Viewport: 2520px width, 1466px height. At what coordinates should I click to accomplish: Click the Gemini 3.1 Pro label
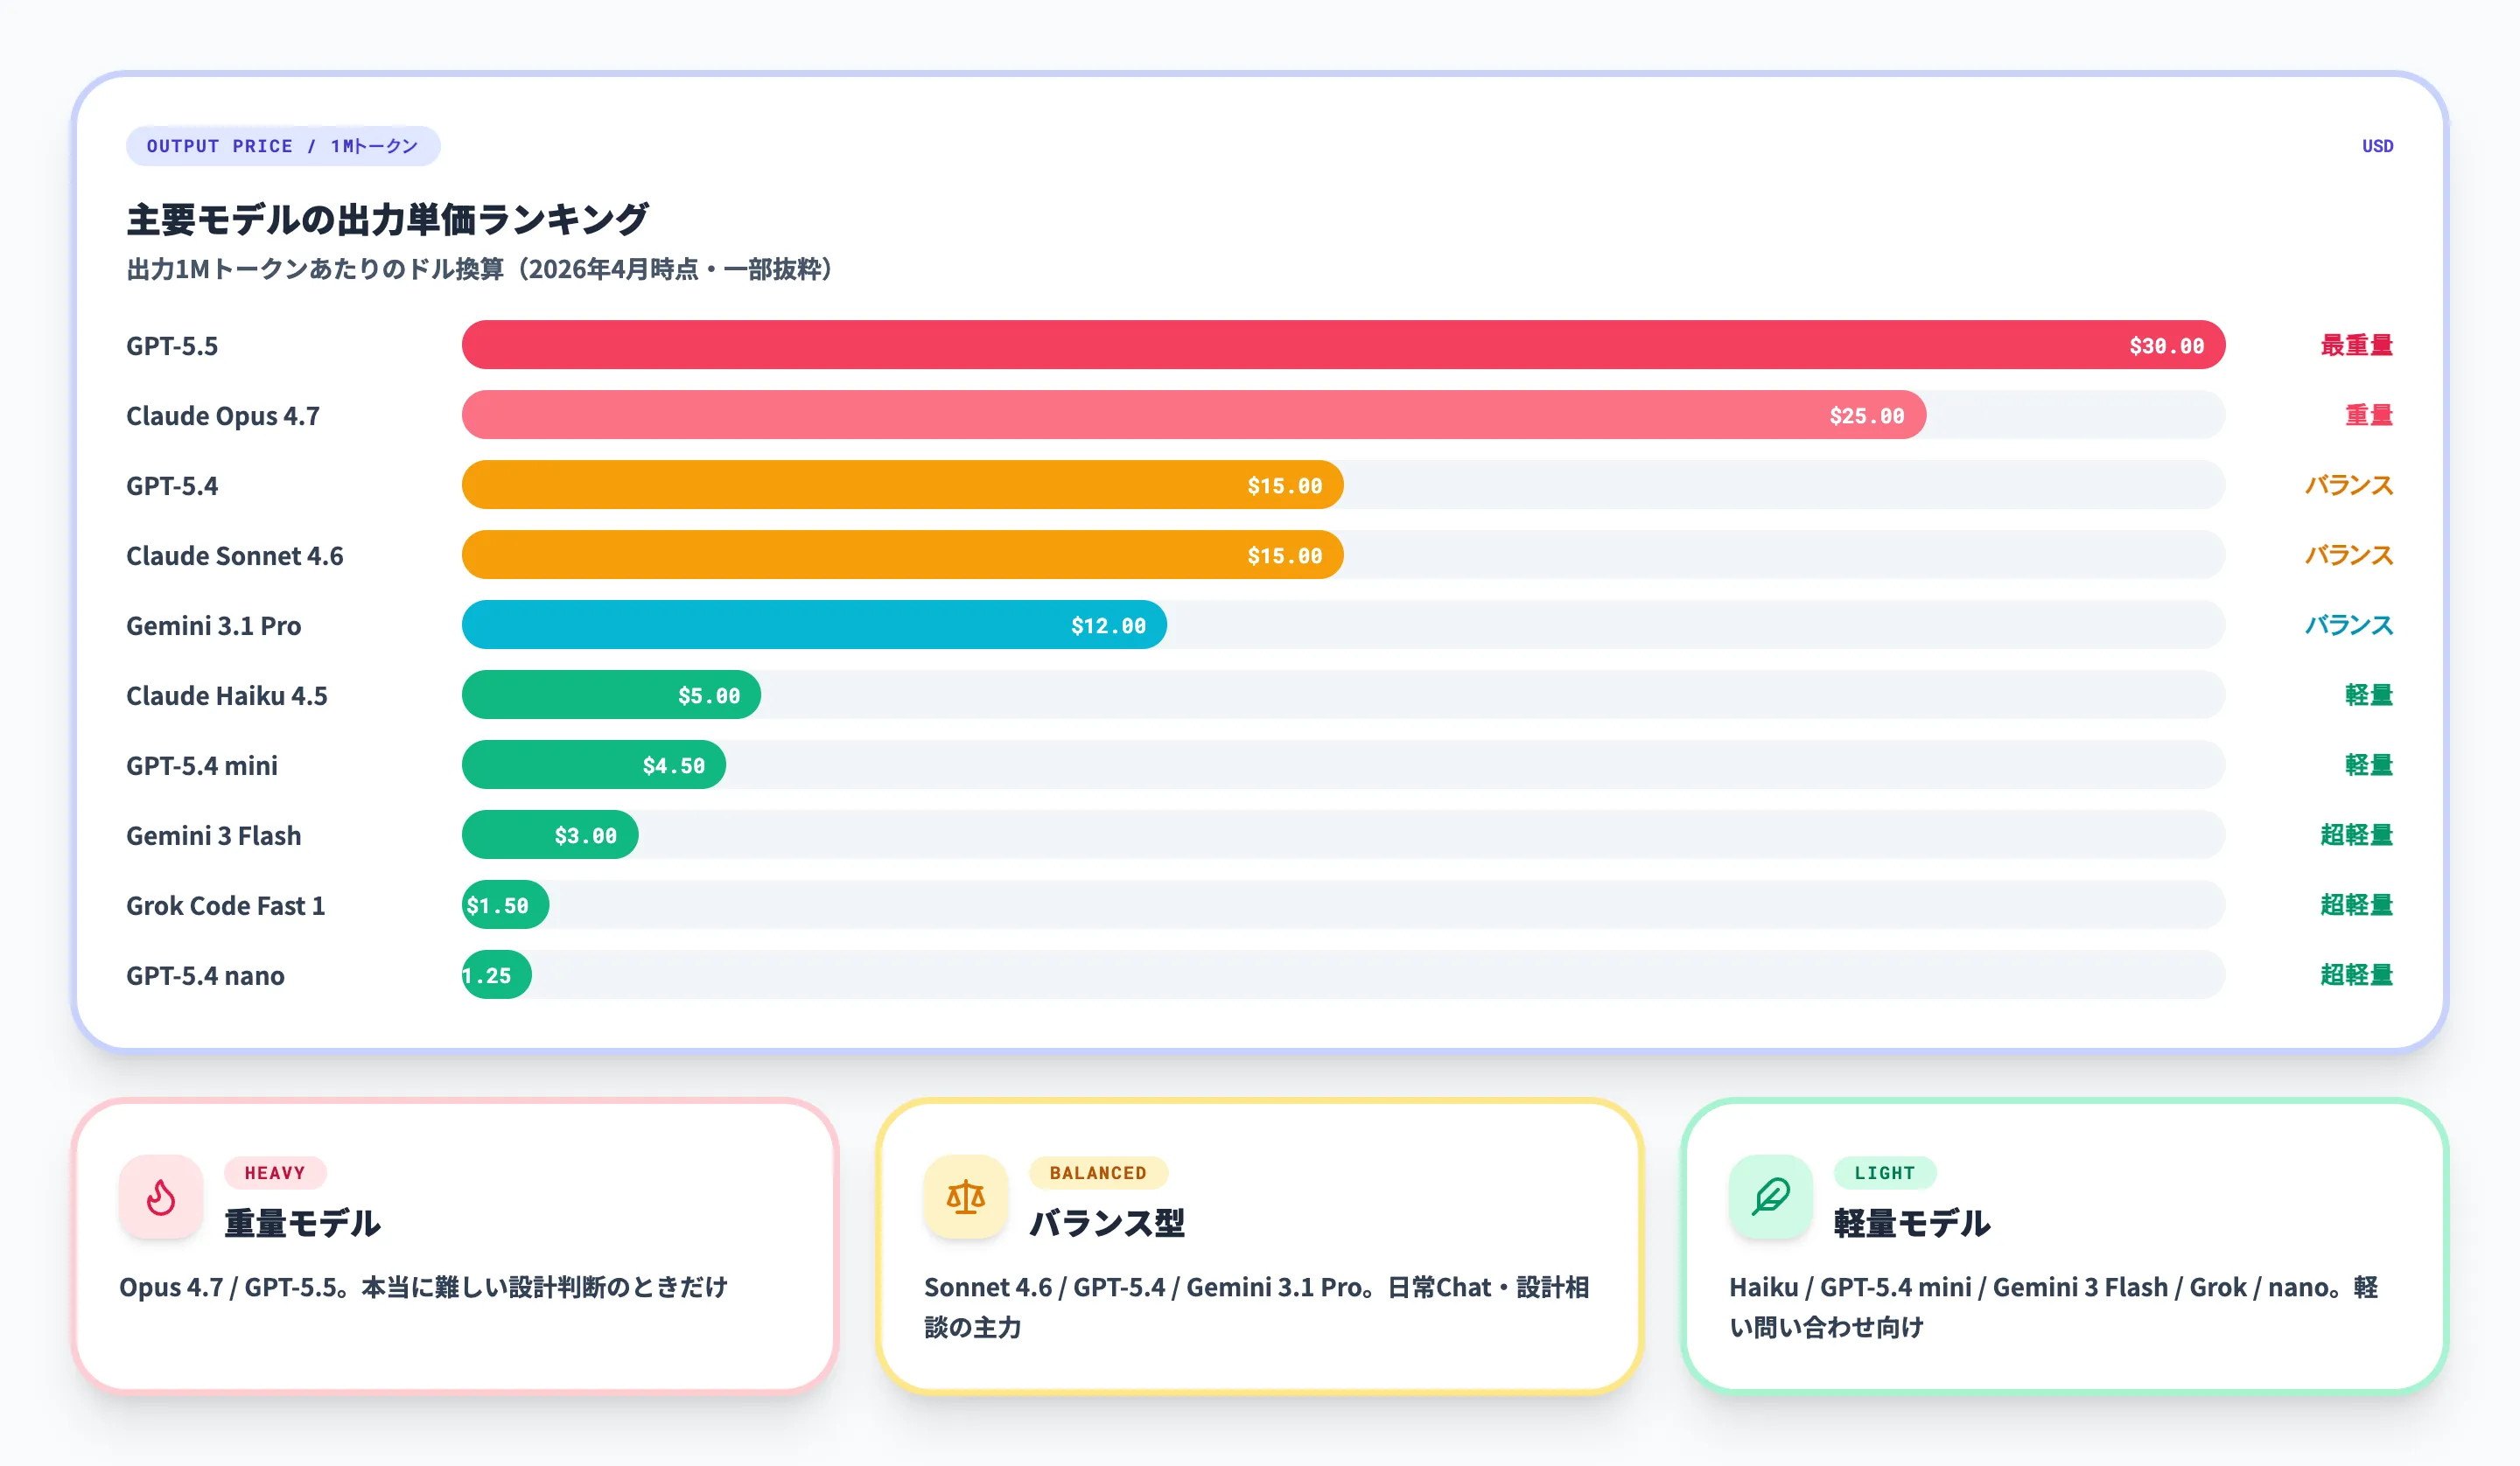(x=214, y=626)
